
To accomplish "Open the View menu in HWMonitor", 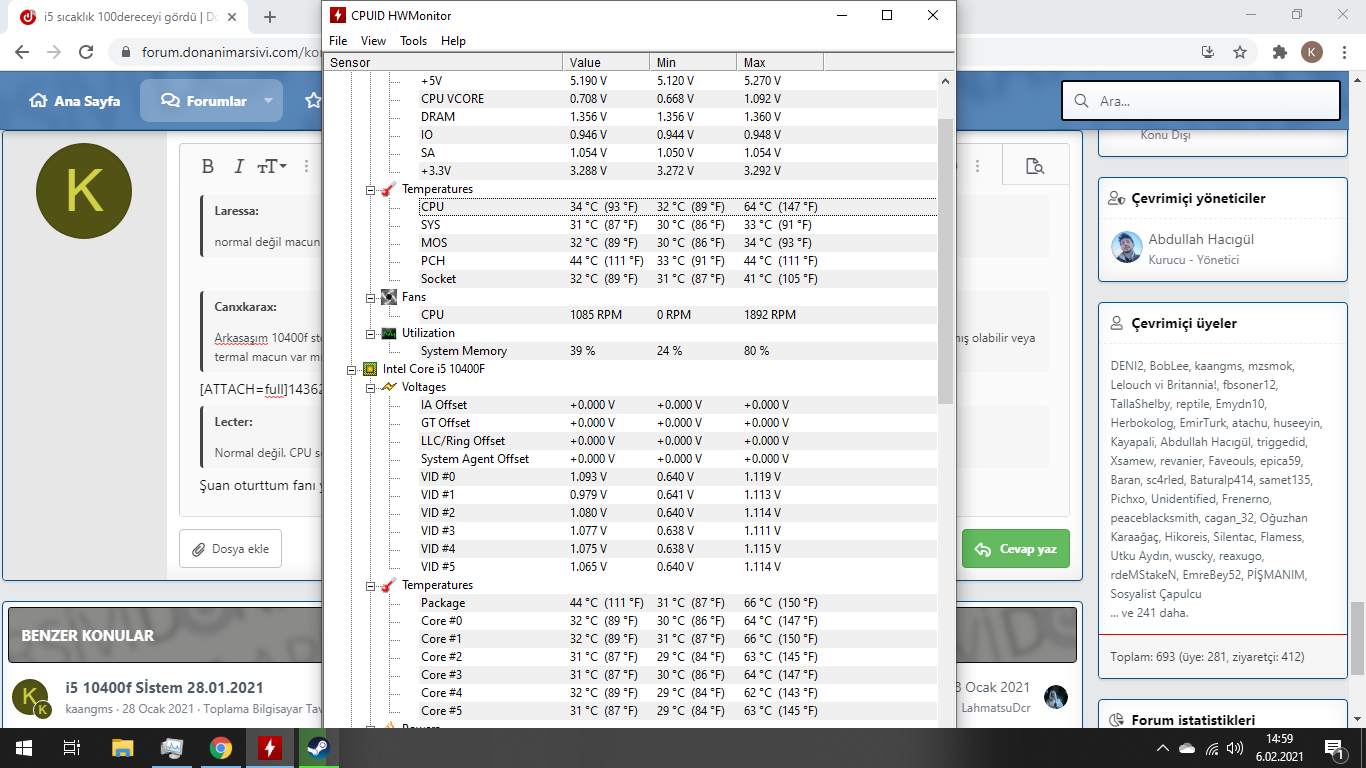I will 373,41.
